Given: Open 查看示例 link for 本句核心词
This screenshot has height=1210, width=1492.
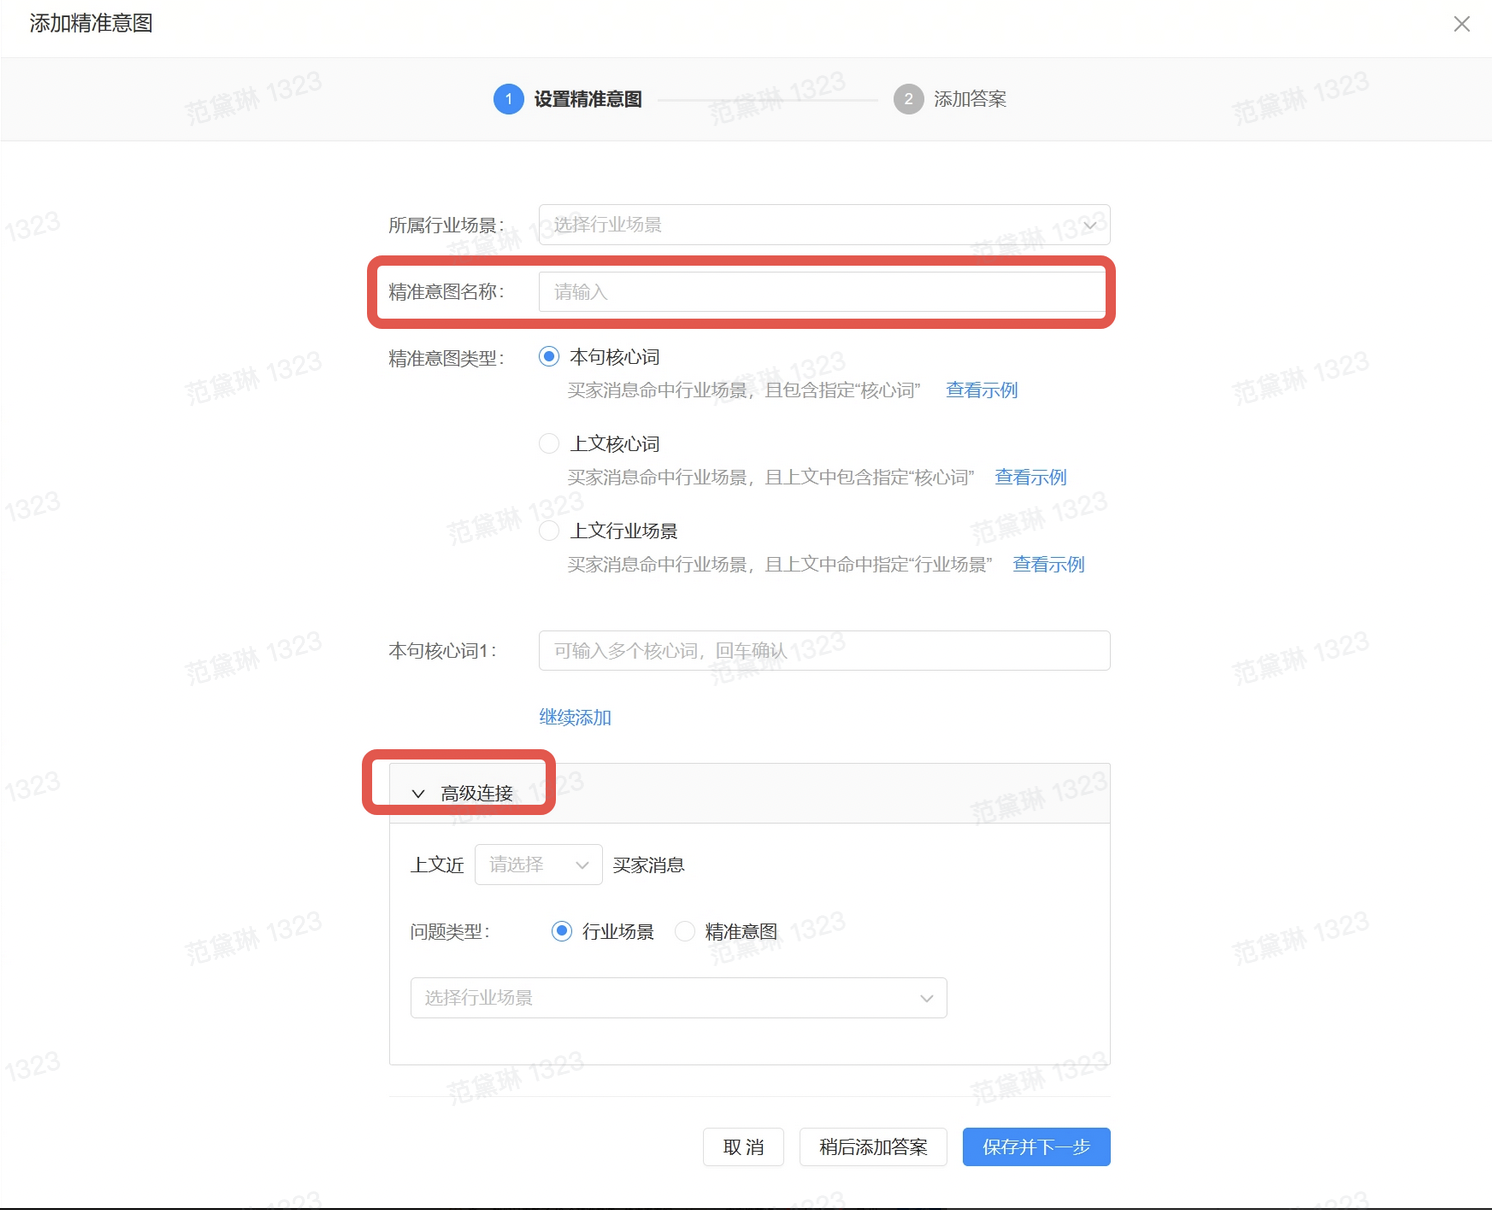Looking at the screenshot, I should click(982, 390).
